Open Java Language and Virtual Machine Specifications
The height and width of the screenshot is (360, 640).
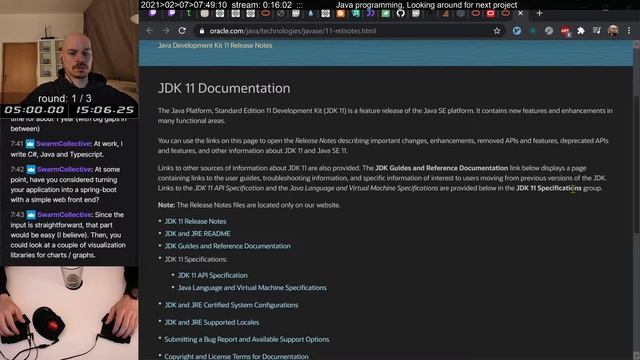tap(252, 288)
